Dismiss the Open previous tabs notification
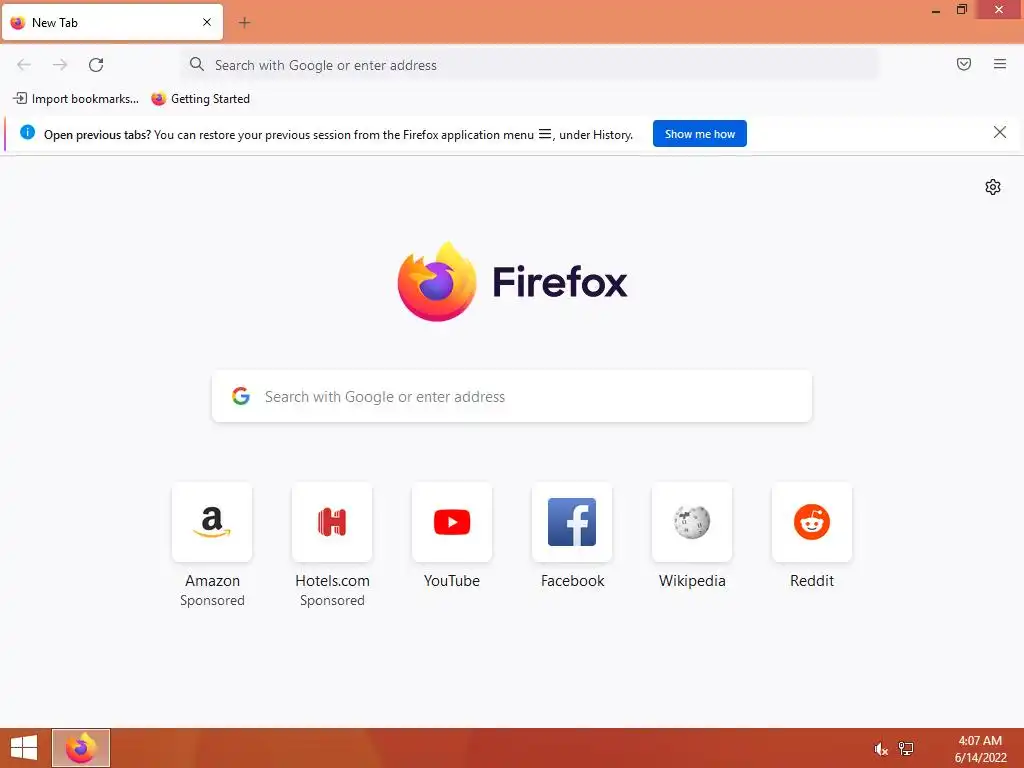The height and width of the screenshot is (768, 1024). [x=999, y=133]
